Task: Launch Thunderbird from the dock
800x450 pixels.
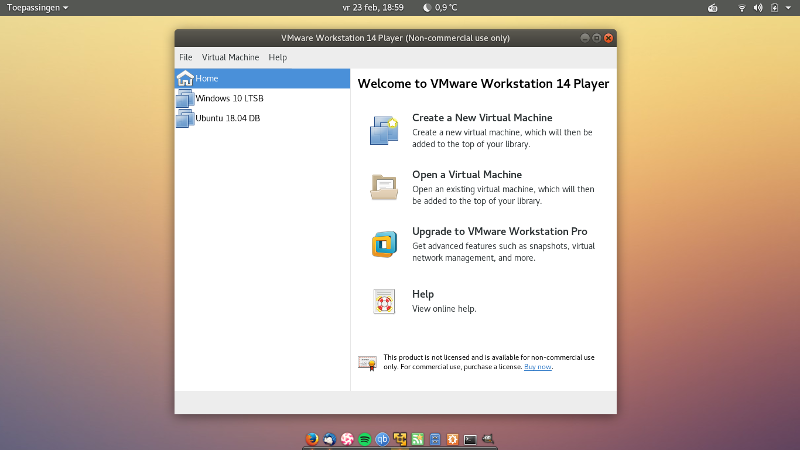Action: [330, 439]
